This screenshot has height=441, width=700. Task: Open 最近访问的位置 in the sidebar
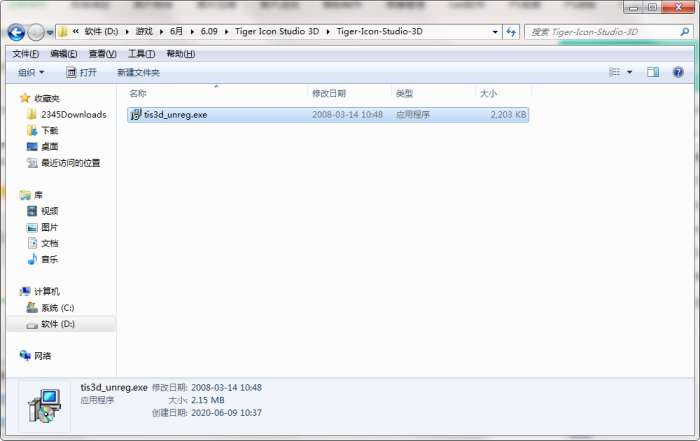click(x=71, y=163)
